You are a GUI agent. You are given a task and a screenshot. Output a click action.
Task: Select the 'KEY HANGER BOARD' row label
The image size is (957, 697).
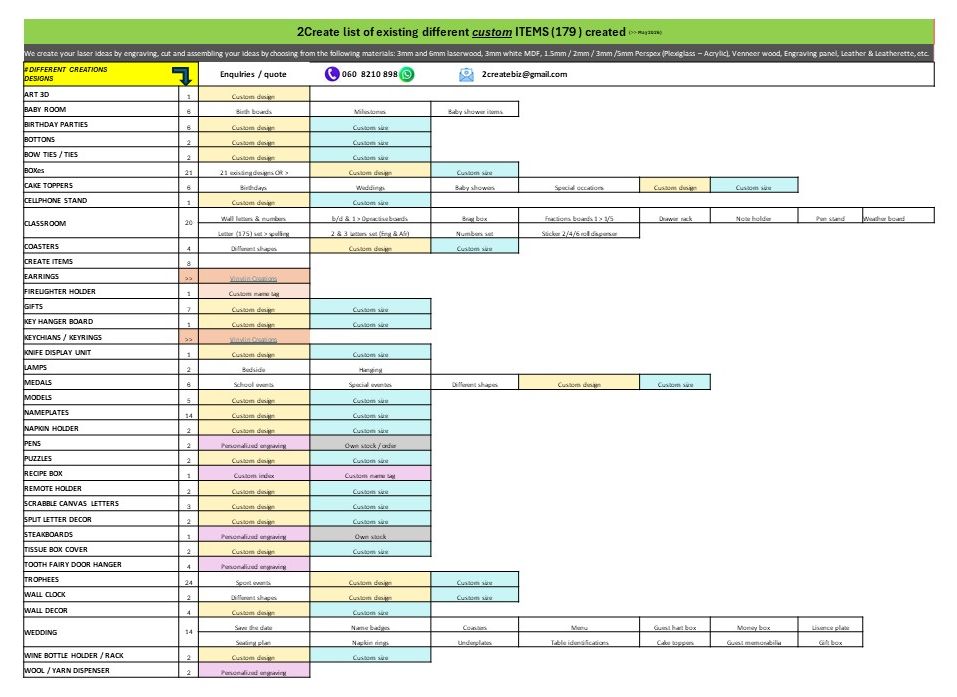pos(101,322)
